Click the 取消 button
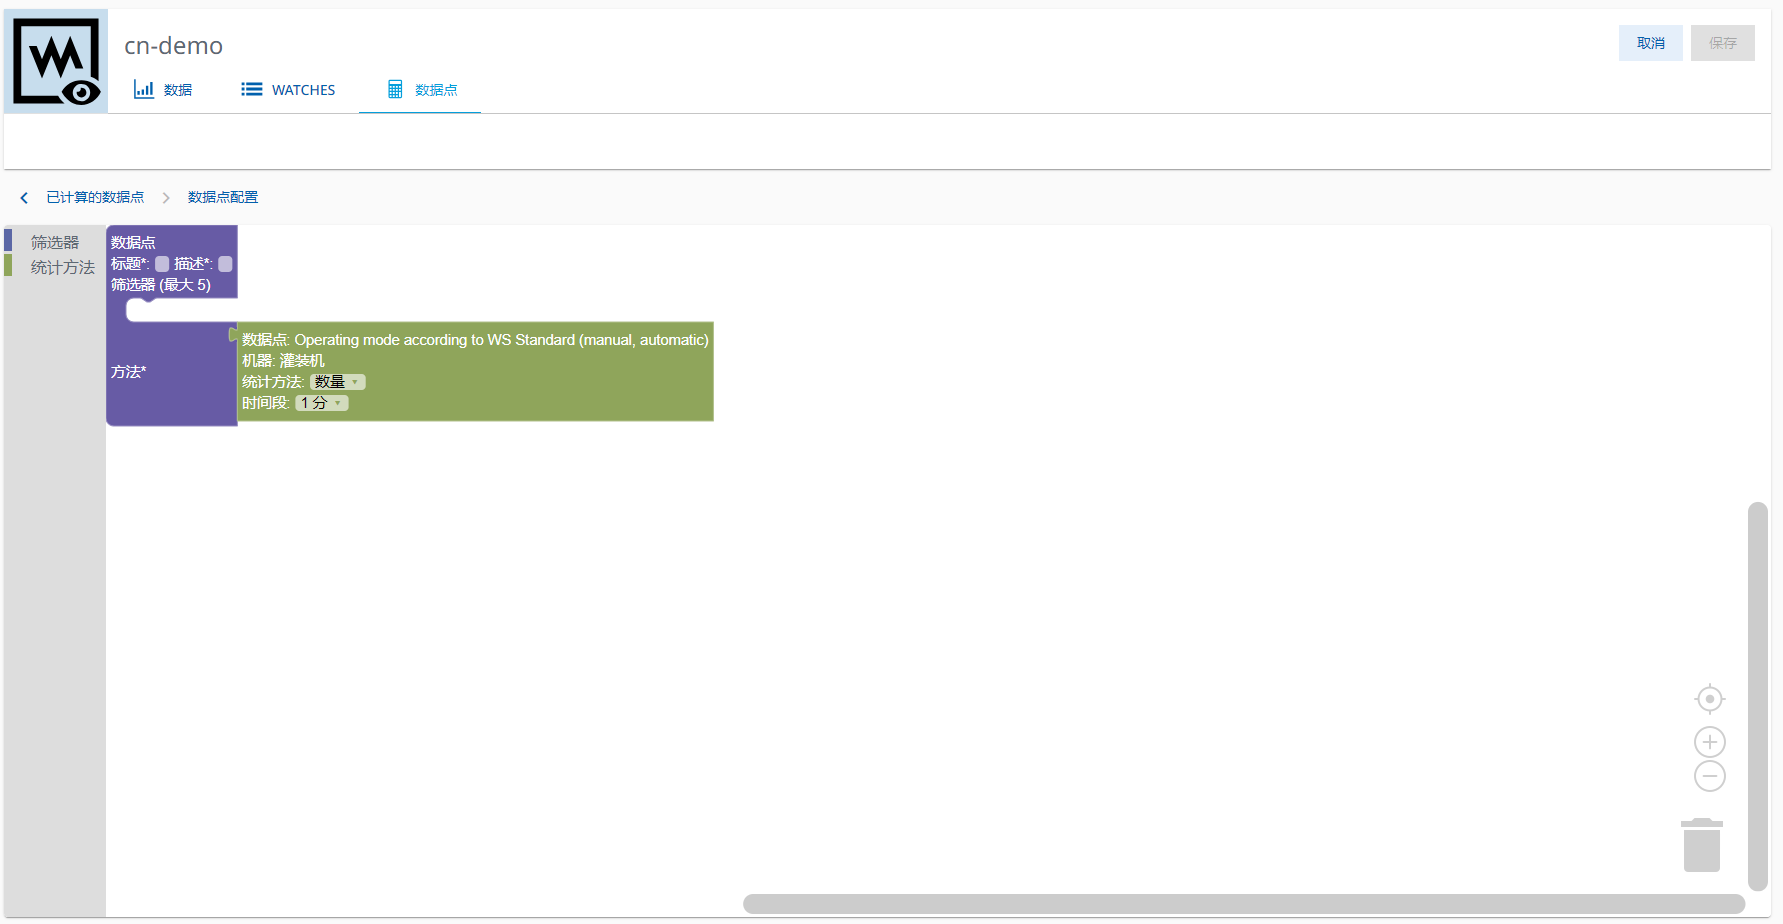This screenshot has width=1783, height=924. (1650, 43)
